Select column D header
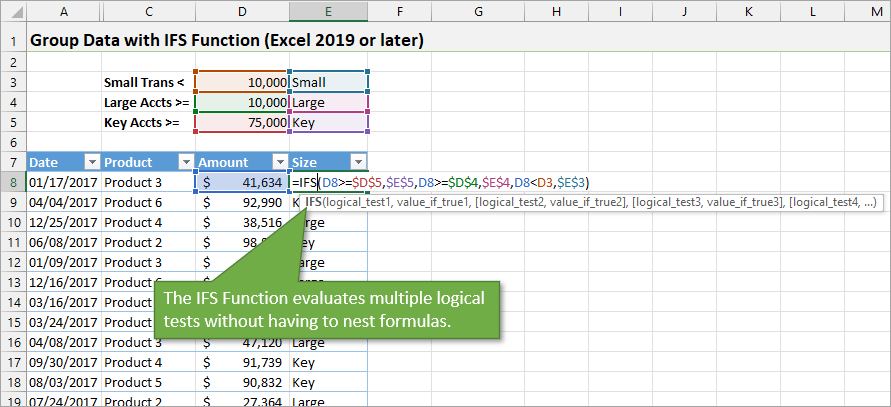The width and height of the screenshot is (891, 407). [242, 11]
